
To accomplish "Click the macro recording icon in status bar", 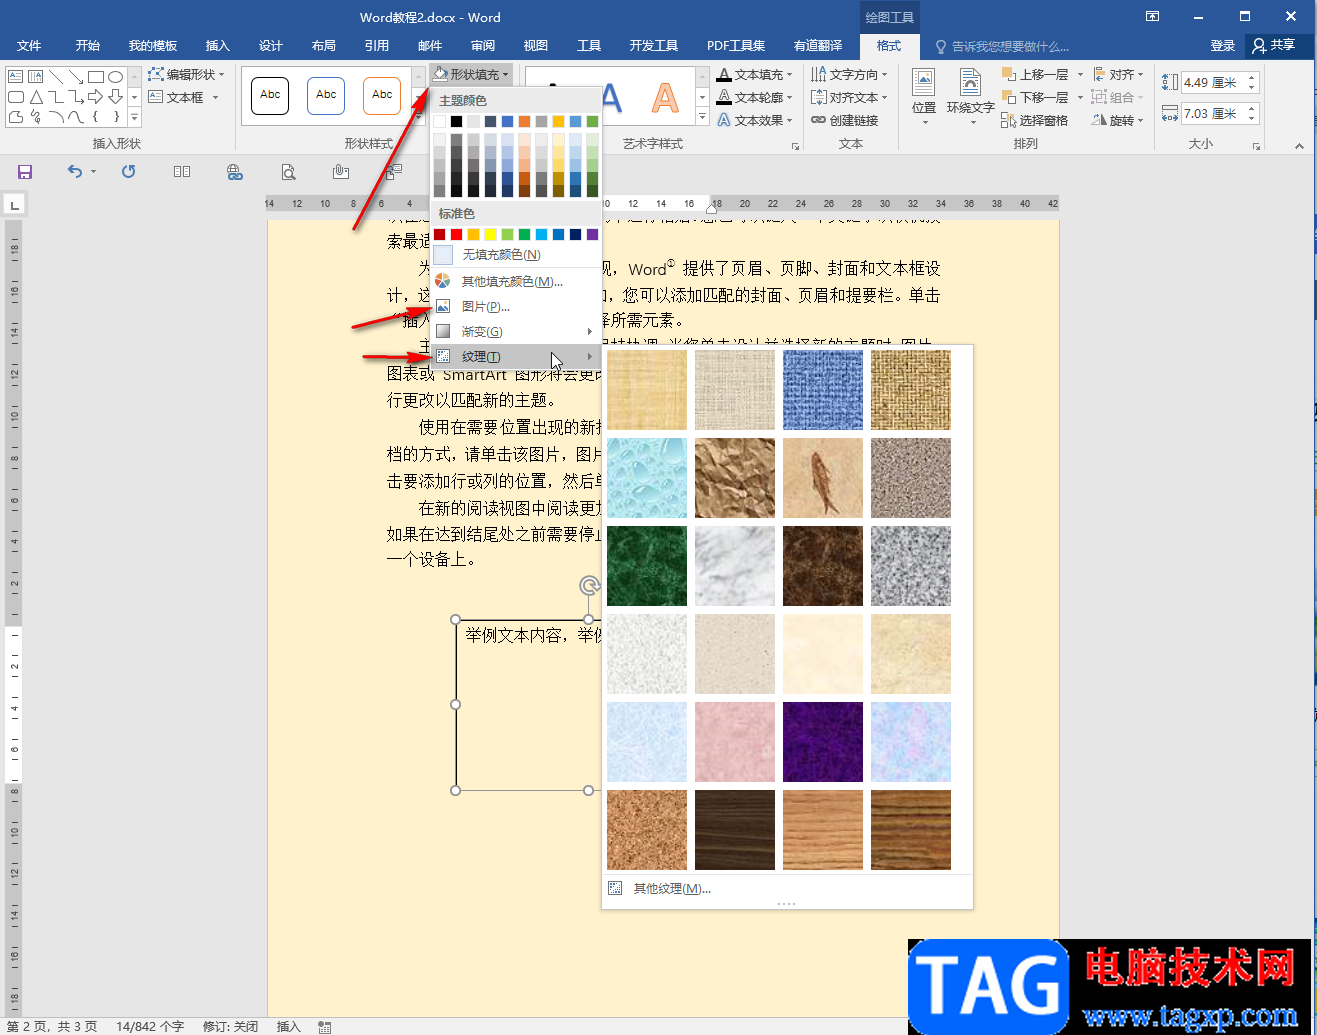I will pos(325,1027).
